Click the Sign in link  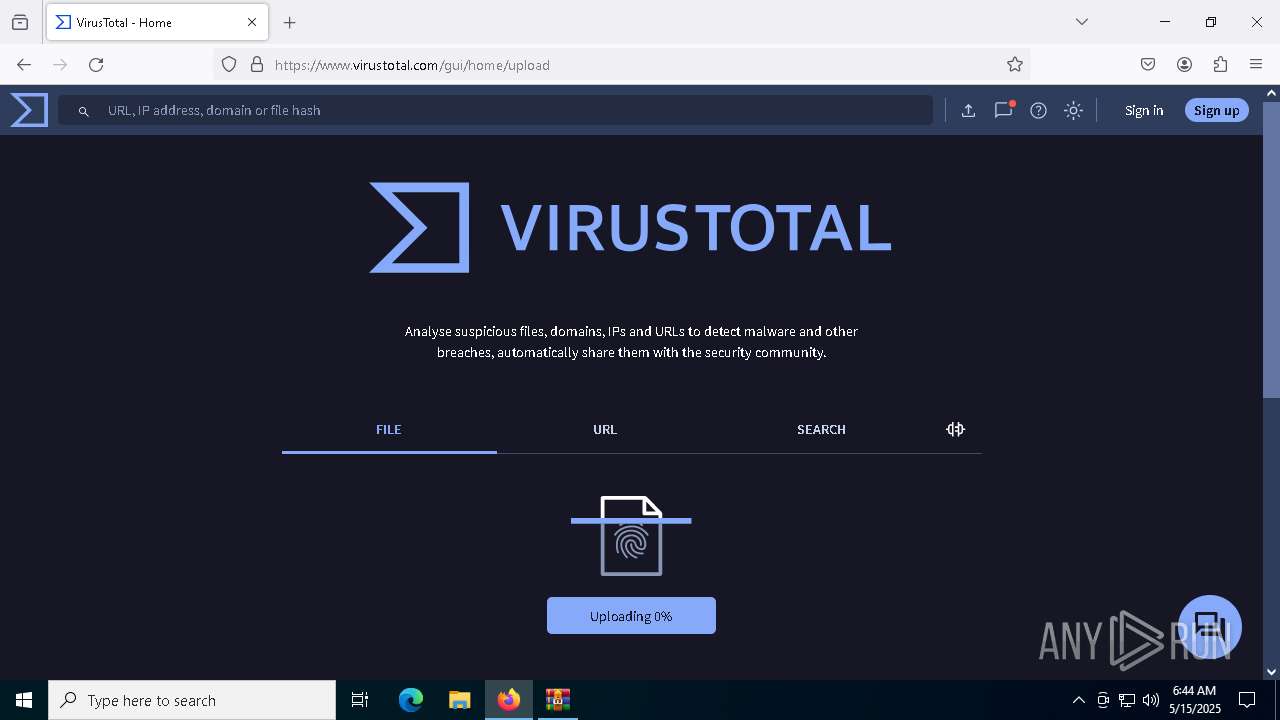point(1143,111)
